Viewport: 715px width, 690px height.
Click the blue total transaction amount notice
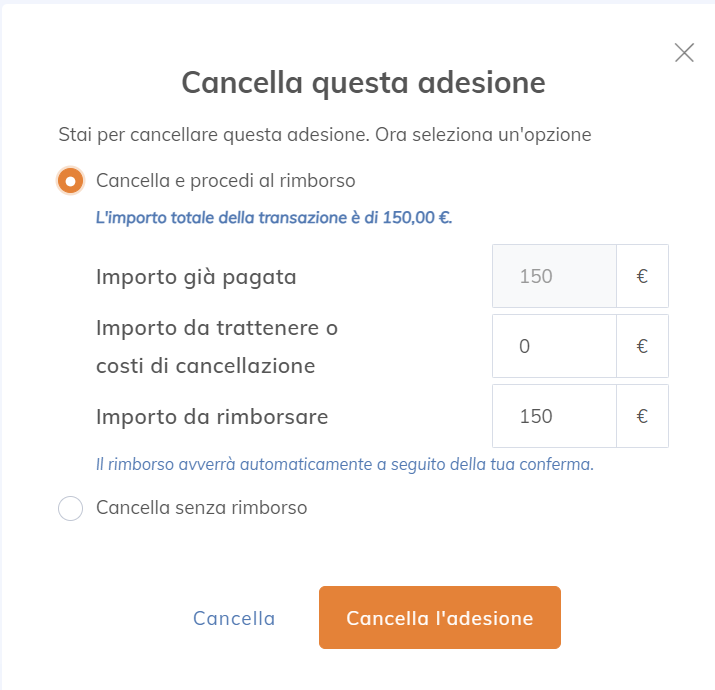click(274, 217)
